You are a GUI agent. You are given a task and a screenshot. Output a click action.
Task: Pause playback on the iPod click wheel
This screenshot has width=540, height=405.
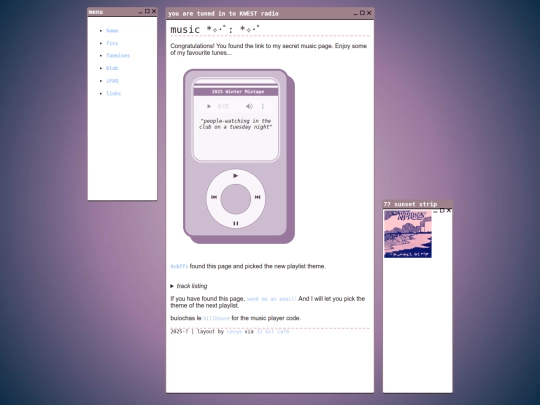(236, 224)
